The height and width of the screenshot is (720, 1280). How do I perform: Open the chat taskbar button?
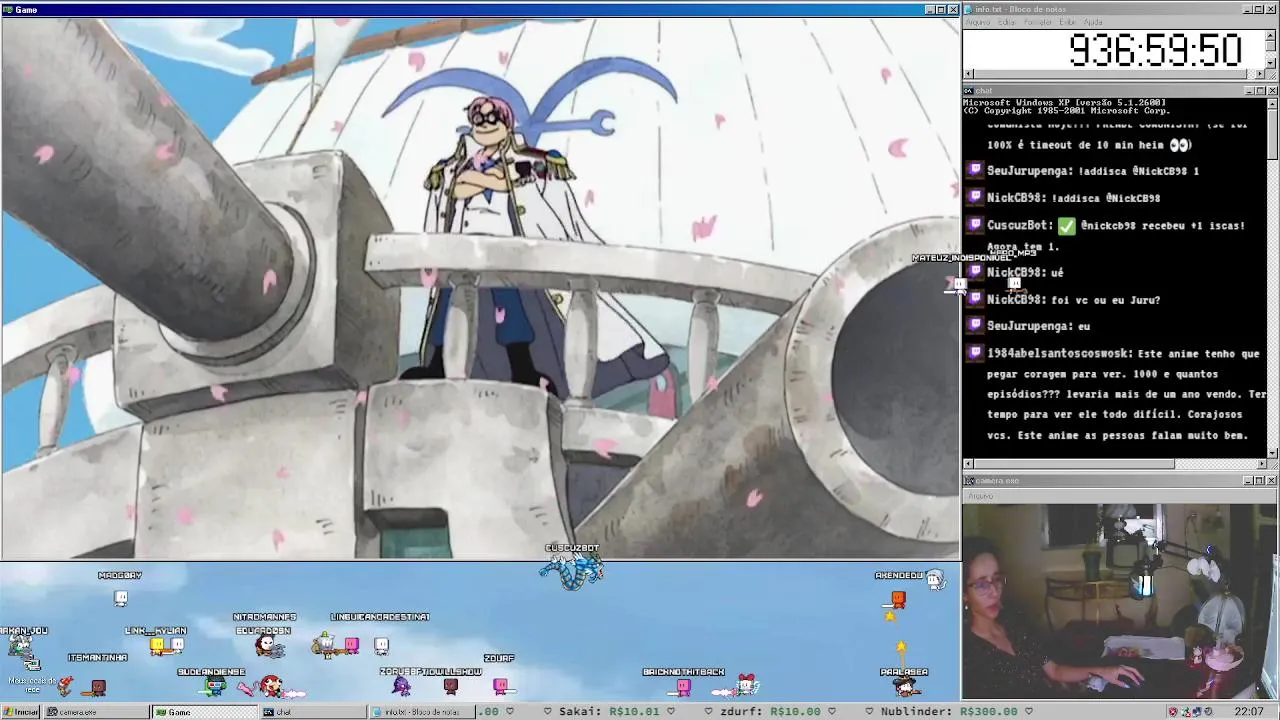coord(313,712)
